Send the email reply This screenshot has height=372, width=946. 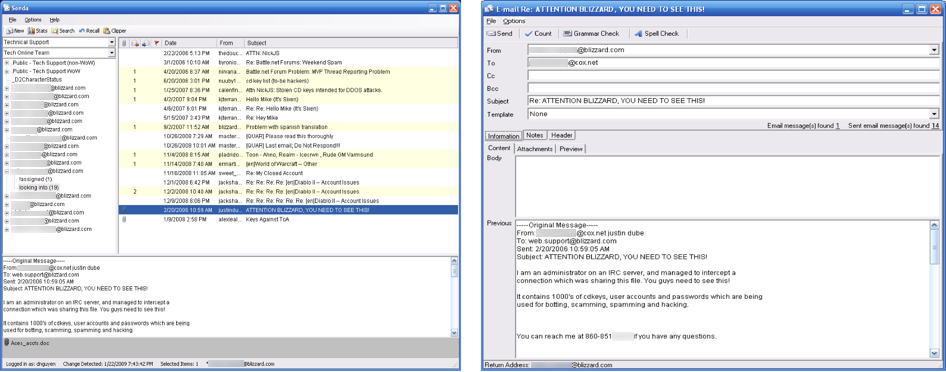(500, 34)
